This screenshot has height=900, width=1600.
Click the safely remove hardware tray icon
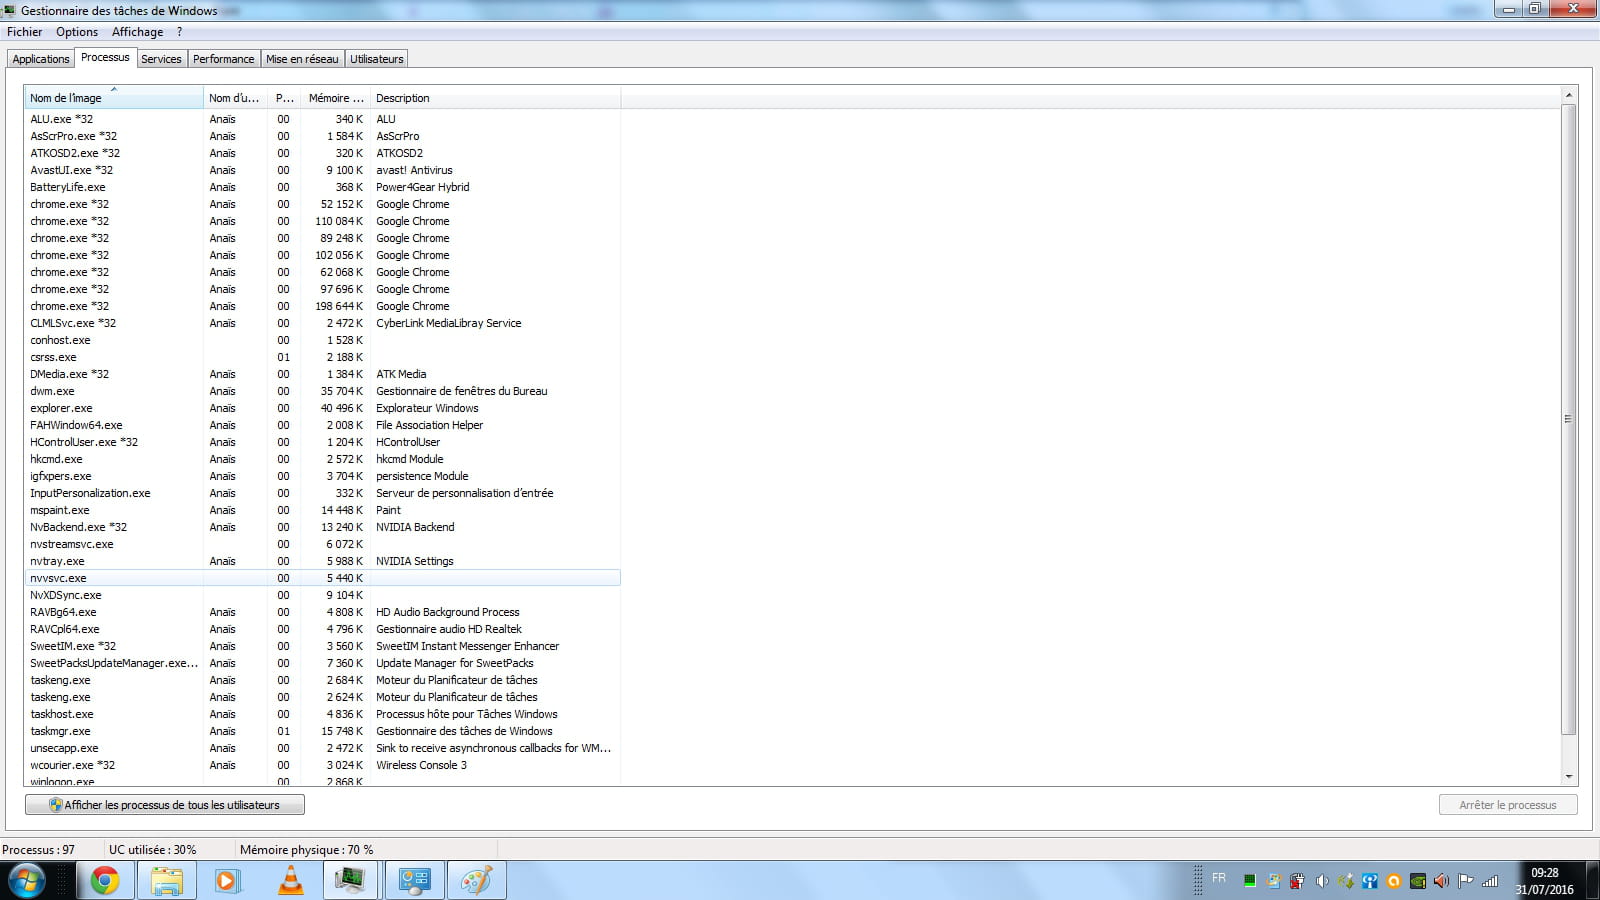(x=1346, y=881)
